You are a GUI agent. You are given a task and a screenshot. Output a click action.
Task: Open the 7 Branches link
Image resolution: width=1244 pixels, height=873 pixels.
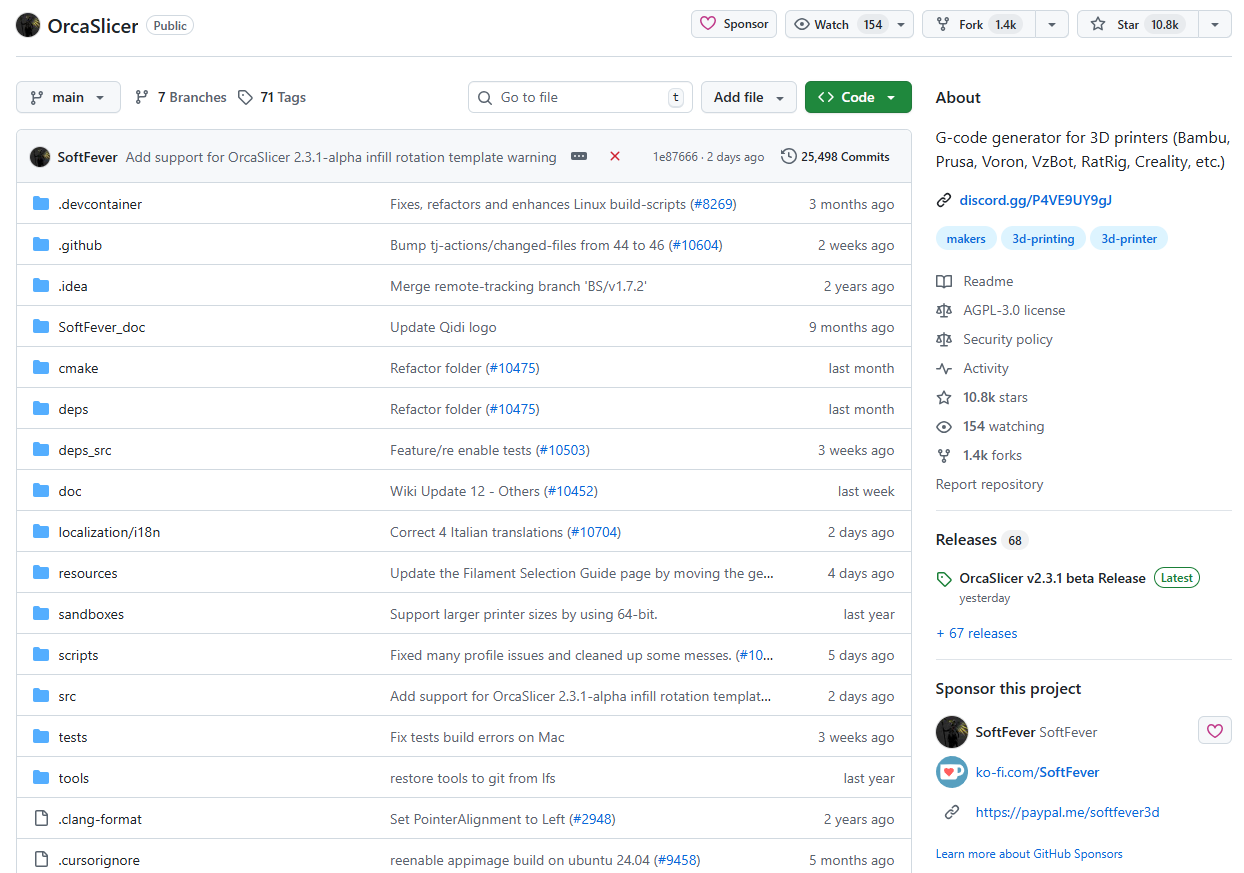pos(181,97)
